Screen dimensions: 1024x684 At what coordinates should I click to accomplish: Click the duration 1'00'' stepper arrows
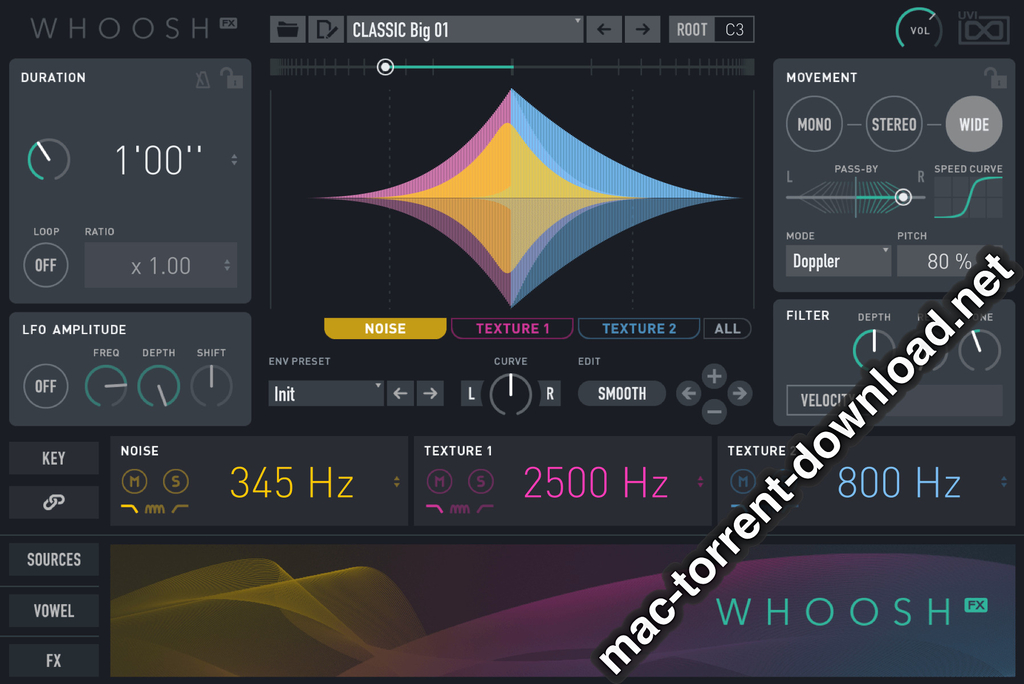[x=234, y=159]
